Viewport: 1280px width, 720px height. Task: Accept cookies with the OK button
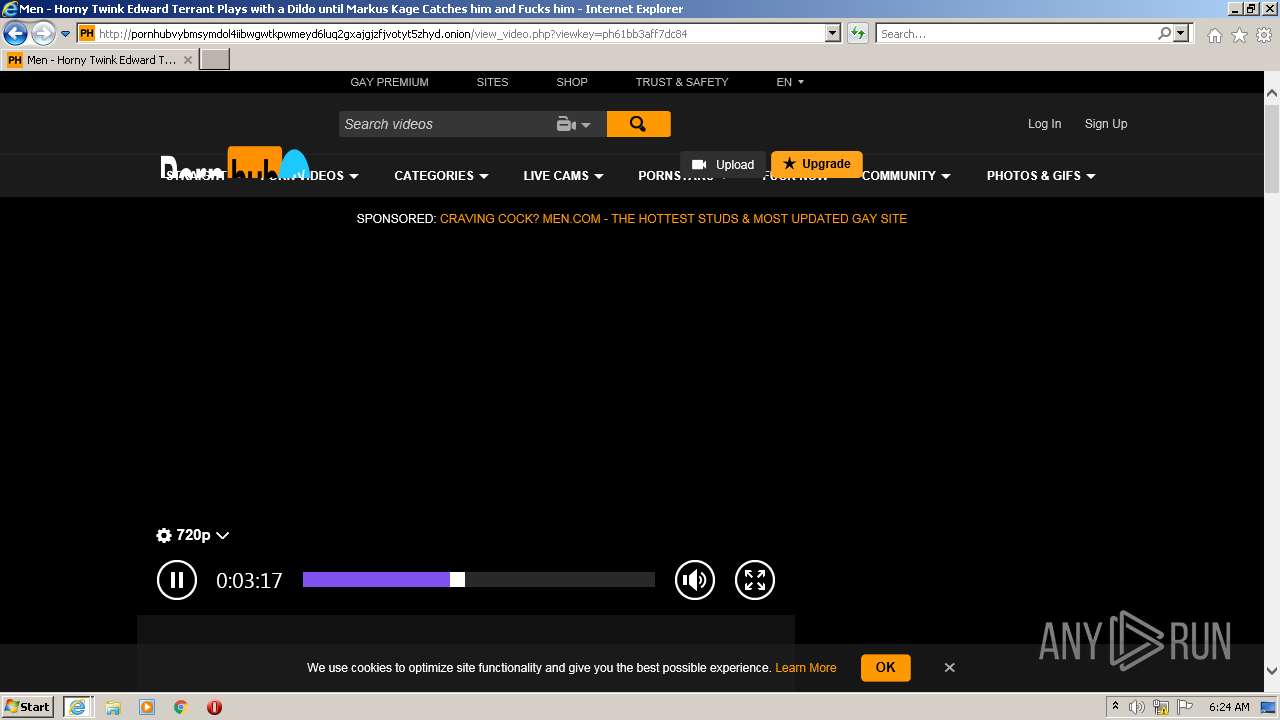coord(885,668)
